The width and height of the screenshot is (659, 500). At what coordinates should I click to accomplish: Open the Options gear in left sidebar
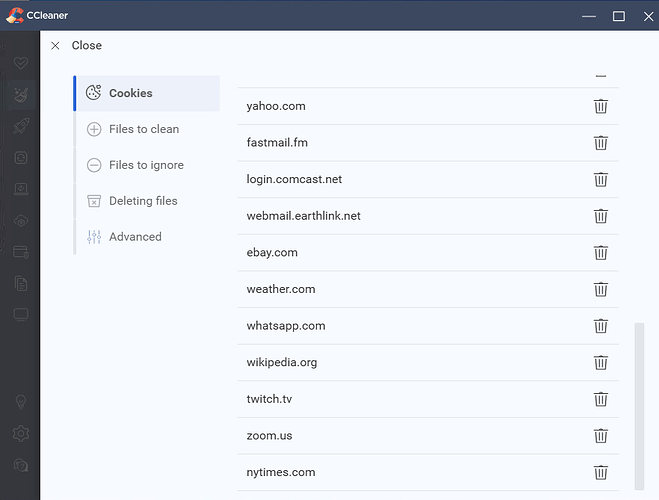20,434
